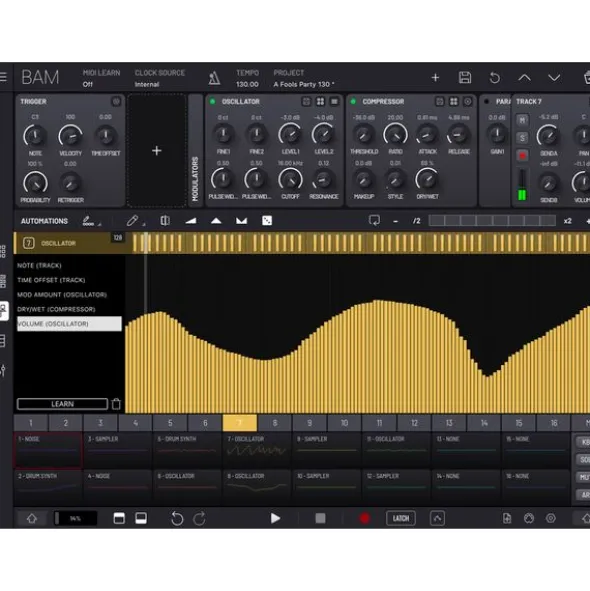Toggle the Oscillator module power LED
Image resolution: width=590 pixels, height=591 pixels.
pos(213,101)
